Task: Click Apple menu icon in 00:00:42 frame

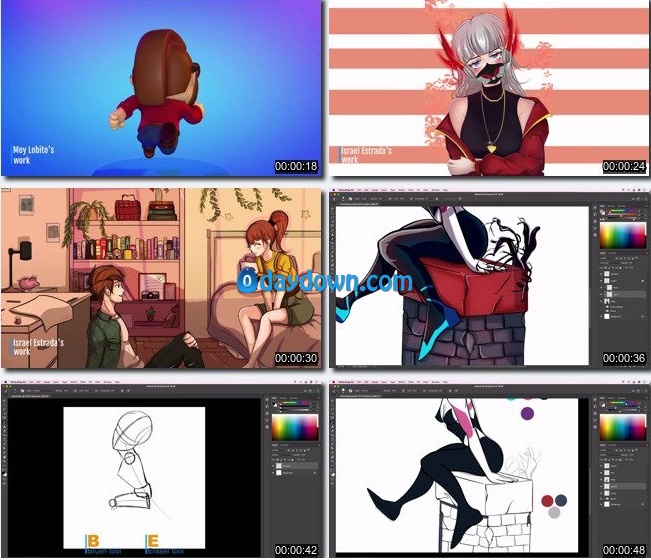Action: [x=5, y=382]
